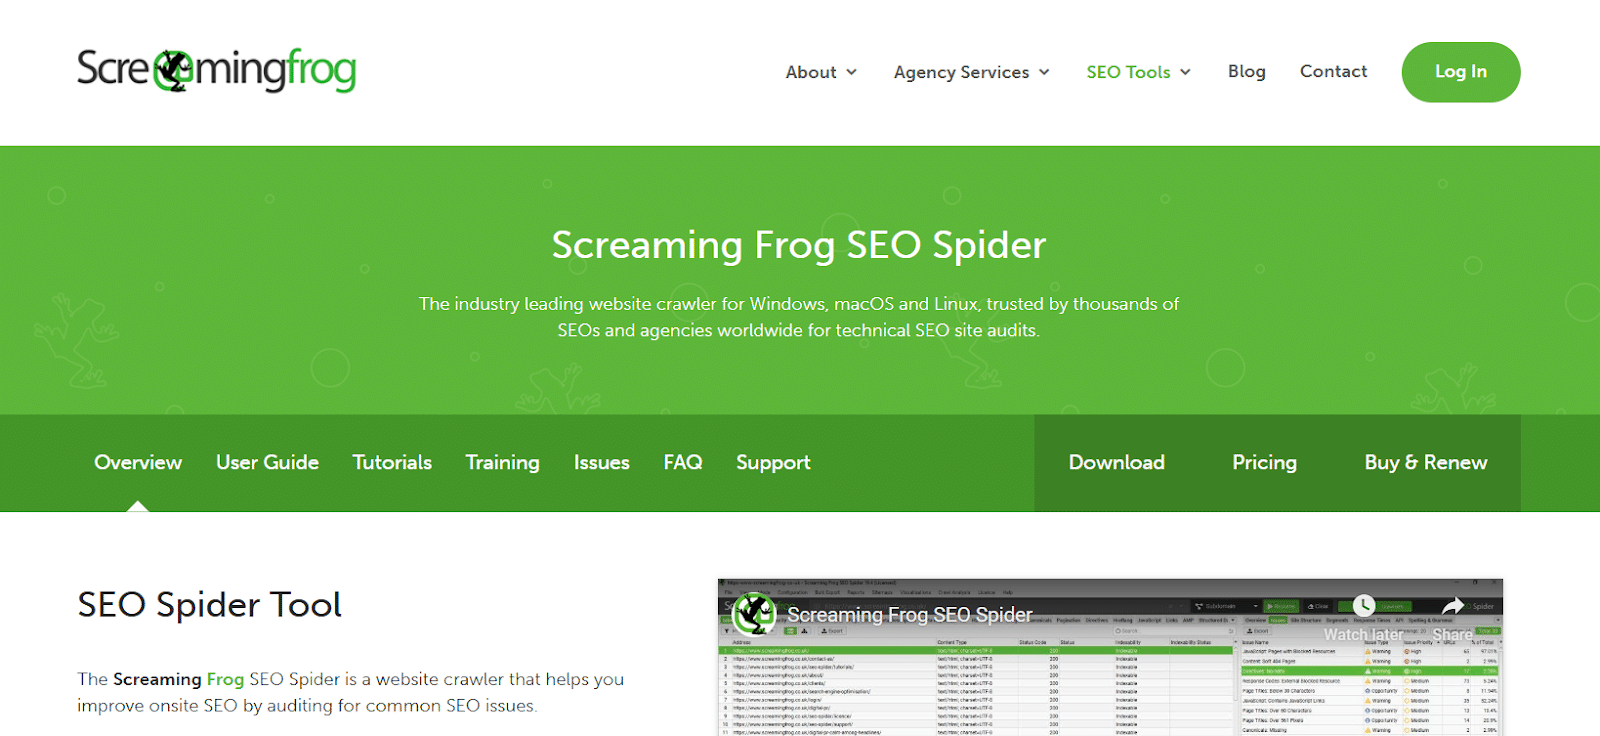Expand the About dropdown menu
Screen dimensions: 1600x736
click(x=821, y=72)
